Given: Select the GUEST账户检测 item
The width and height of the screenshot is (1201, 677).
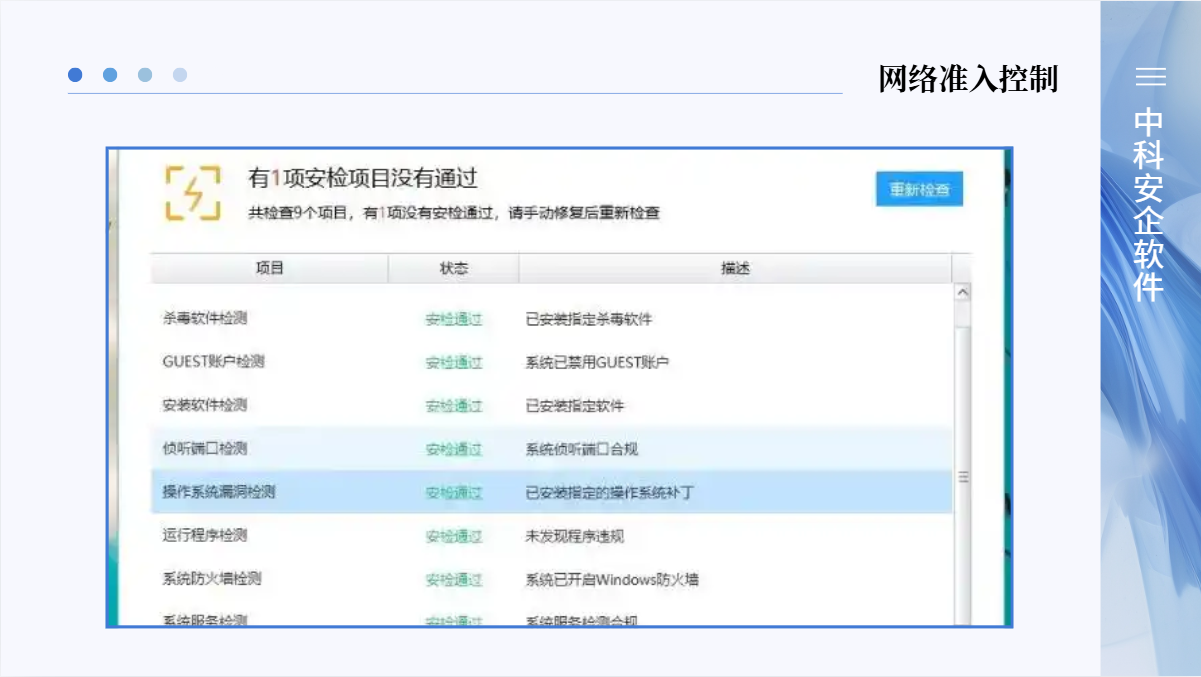Looking at the screenshot, I should point(213,362).
